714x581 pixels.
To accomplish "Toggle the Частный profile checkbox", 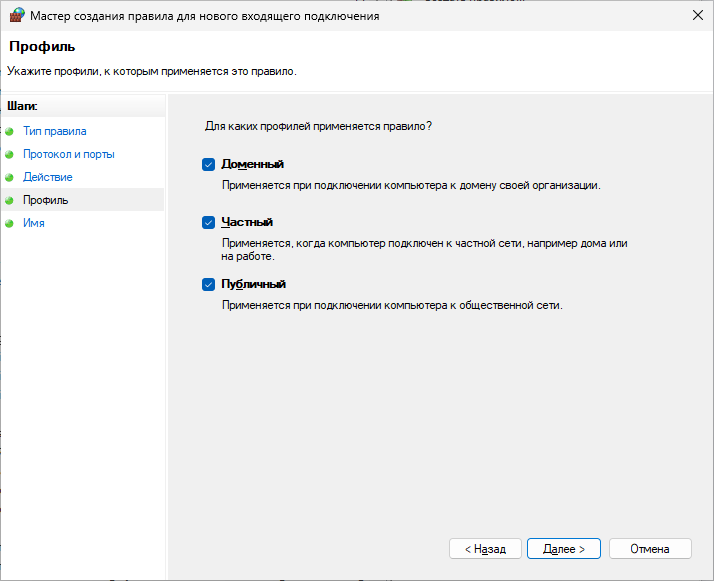I will tap(209, 223).
